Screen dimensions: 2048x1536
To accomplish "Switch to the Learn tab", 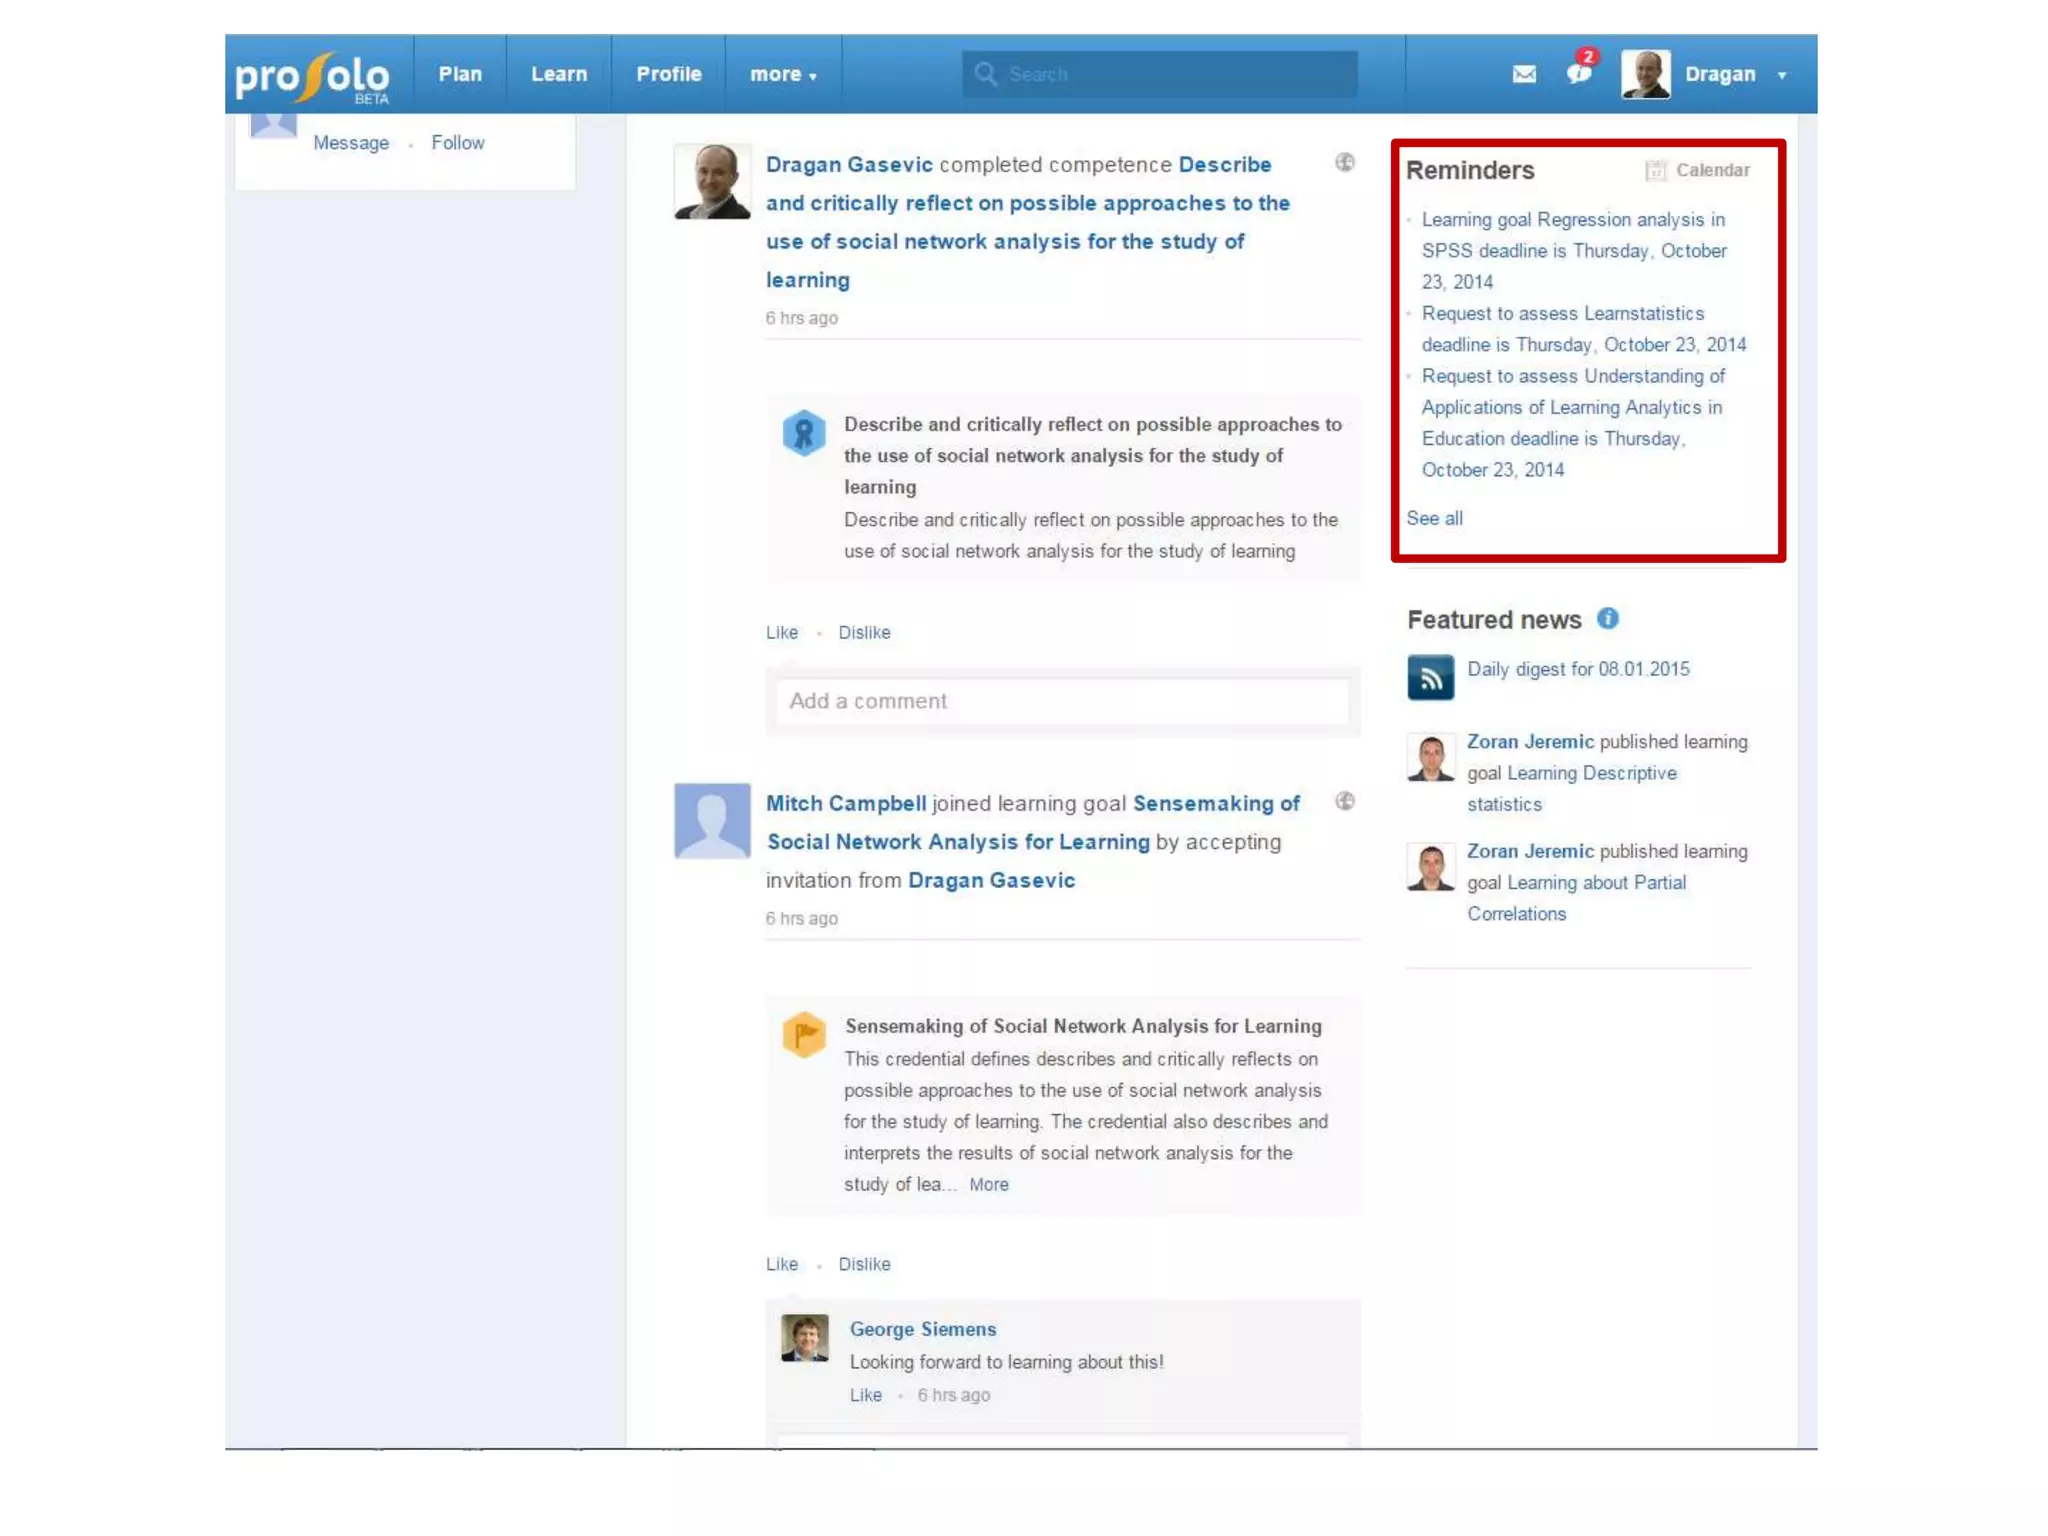I will (x=559, y=74).
